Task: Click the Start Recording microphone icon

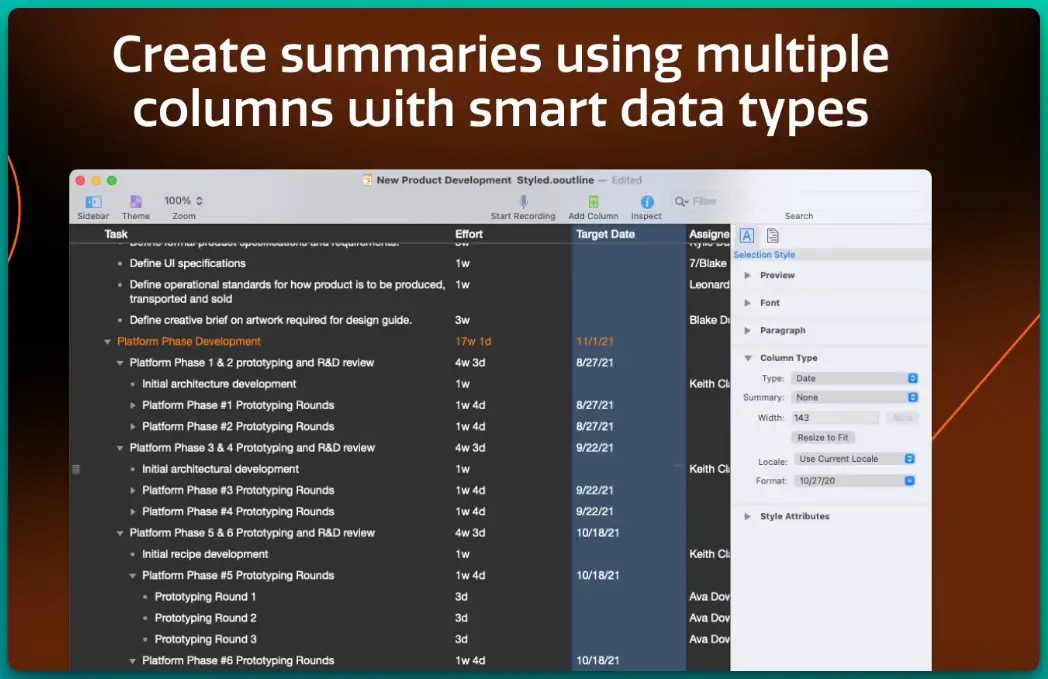Action: point(522,202)
